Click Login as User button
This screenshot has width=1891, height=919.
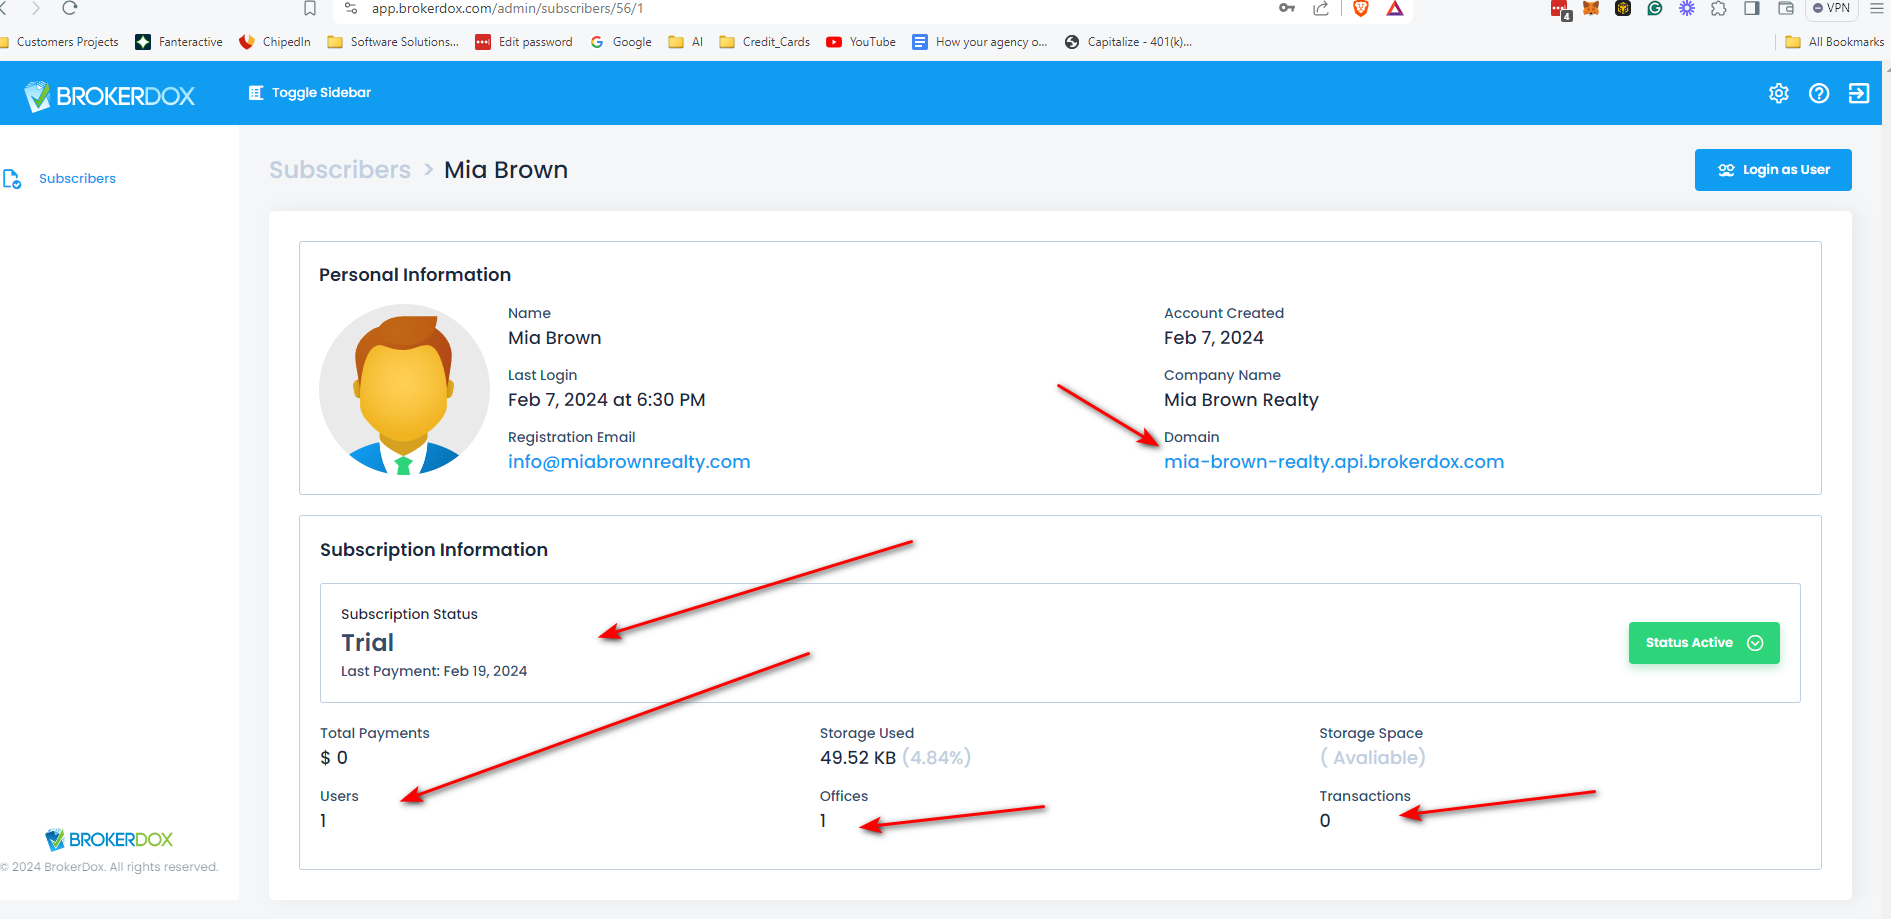tap(1773, 170)
